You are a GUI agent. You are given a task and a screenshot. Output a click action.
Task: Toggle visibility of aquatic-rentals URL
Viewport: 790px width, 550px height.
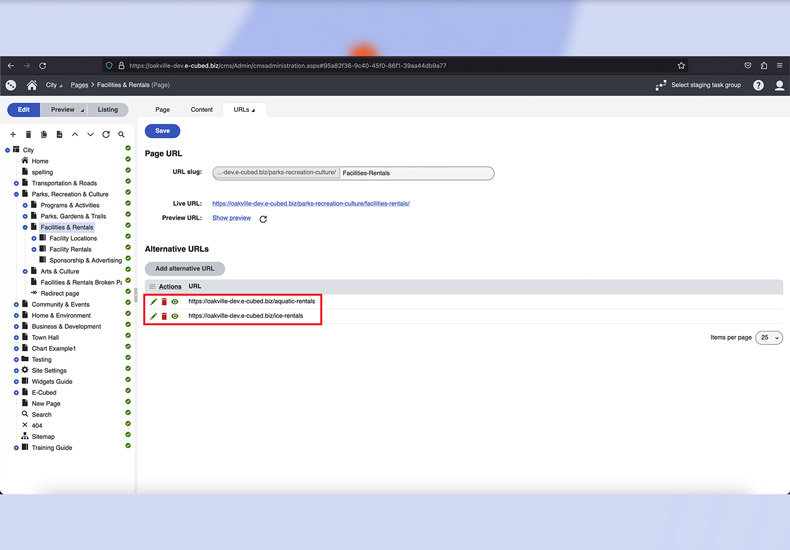tap(175, 301)
